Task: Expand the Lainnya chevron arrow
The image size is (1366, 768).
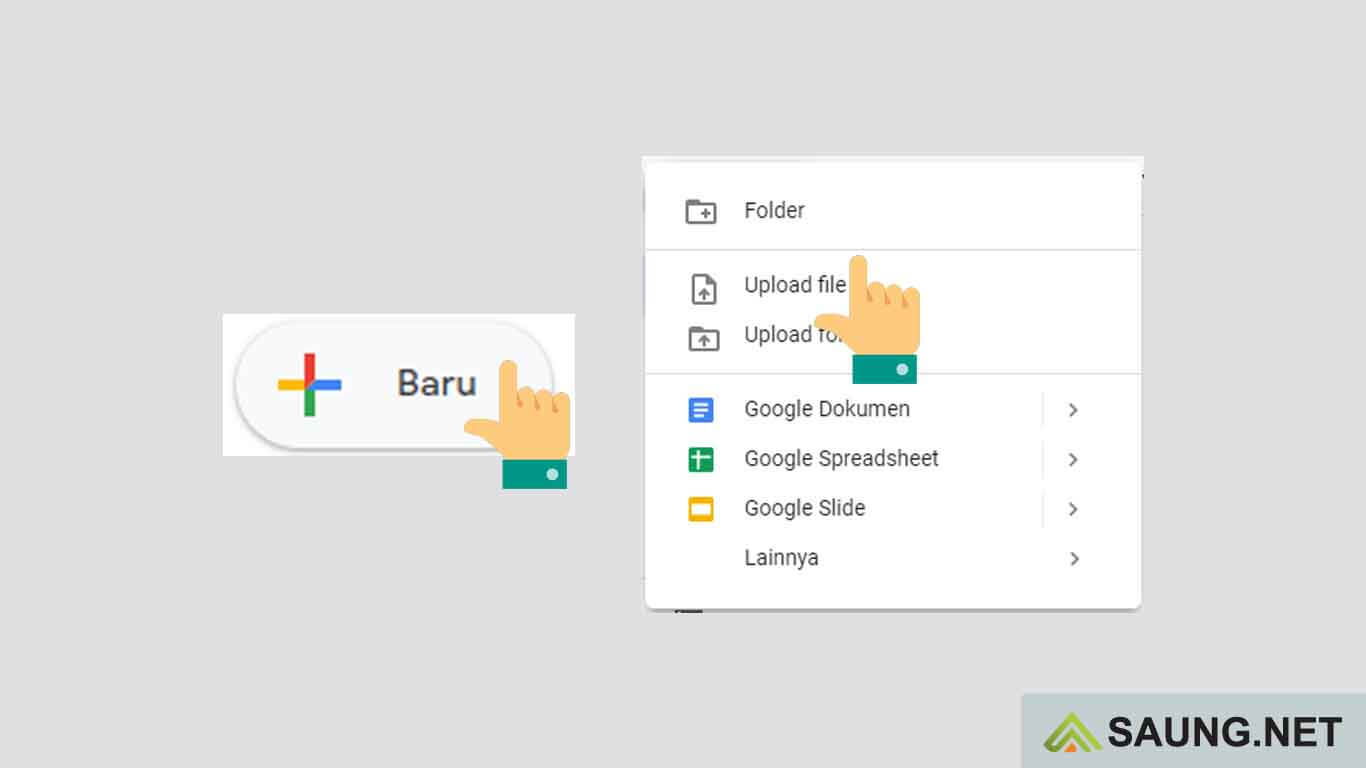Action: pyautogui.click(x=1074, y=559)
